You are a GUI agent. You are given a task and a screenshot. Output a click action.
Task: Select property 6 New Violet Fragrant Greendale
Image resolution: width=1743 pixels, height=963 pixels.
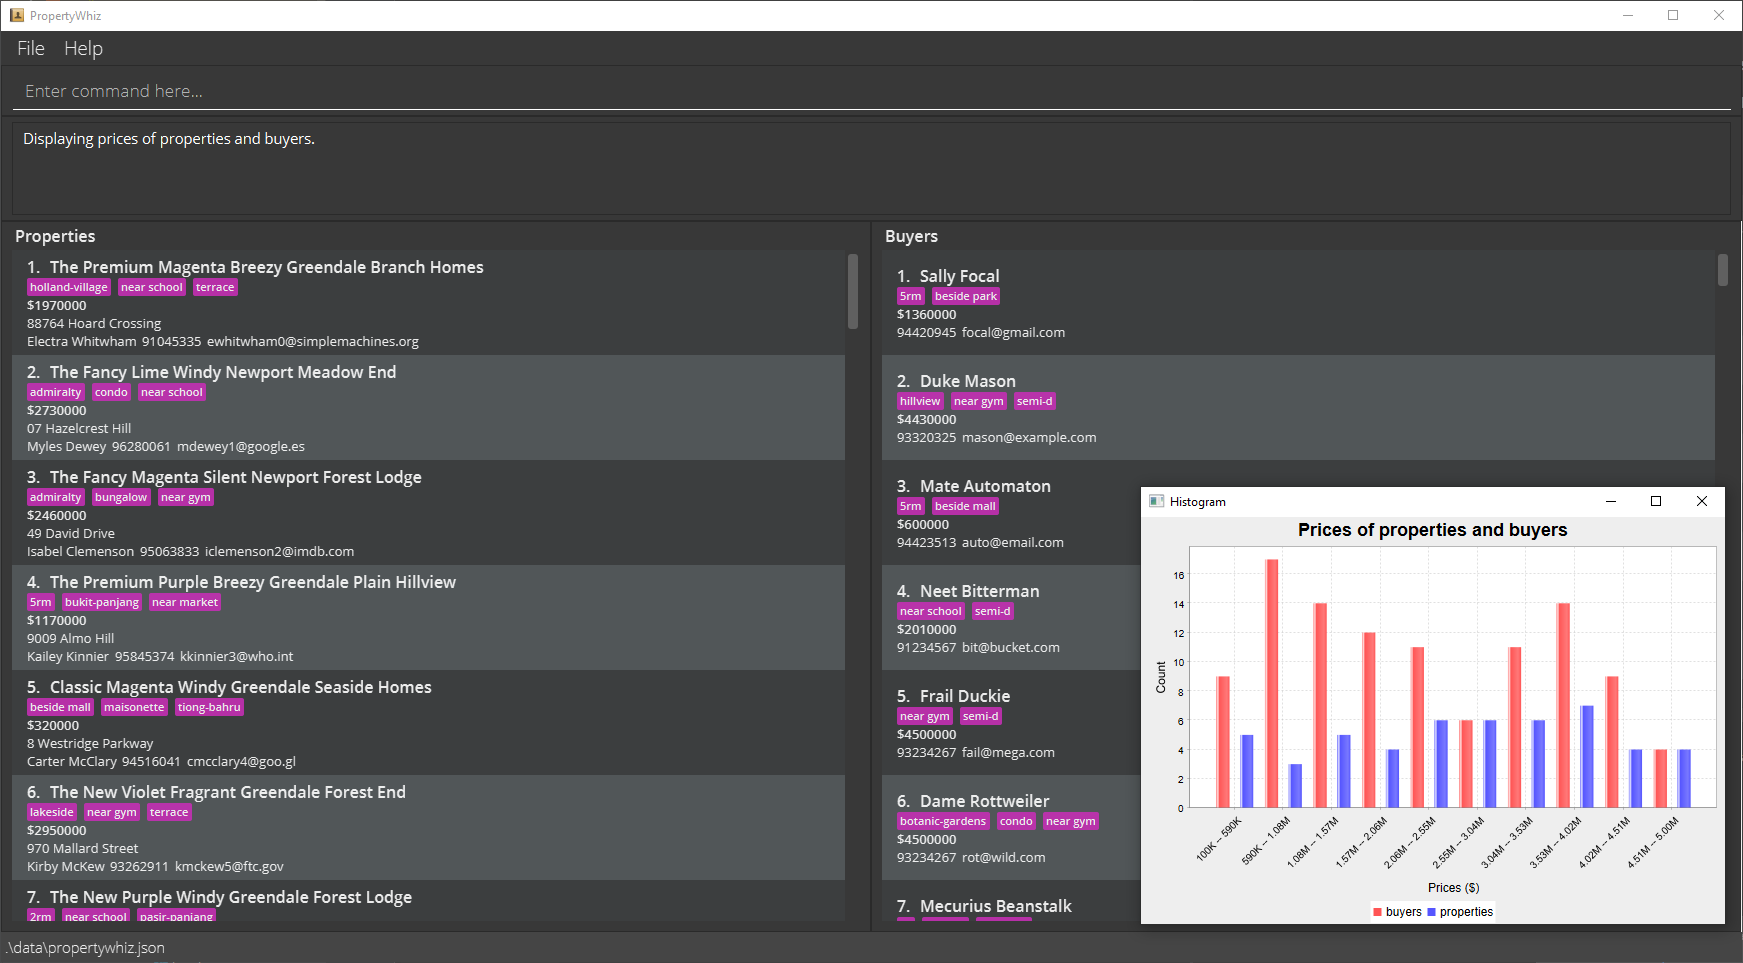point(428,828)
